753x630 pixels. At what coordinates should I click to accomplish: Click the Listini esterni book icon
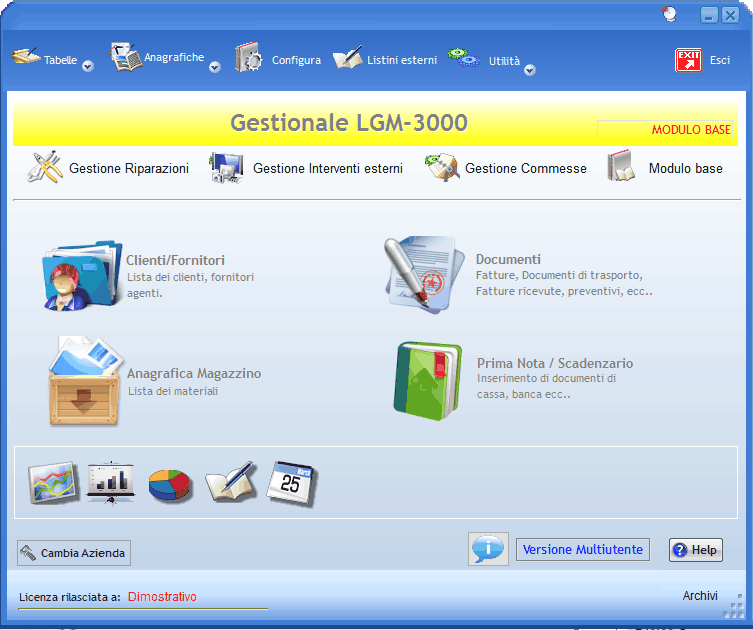click(348, 58)
